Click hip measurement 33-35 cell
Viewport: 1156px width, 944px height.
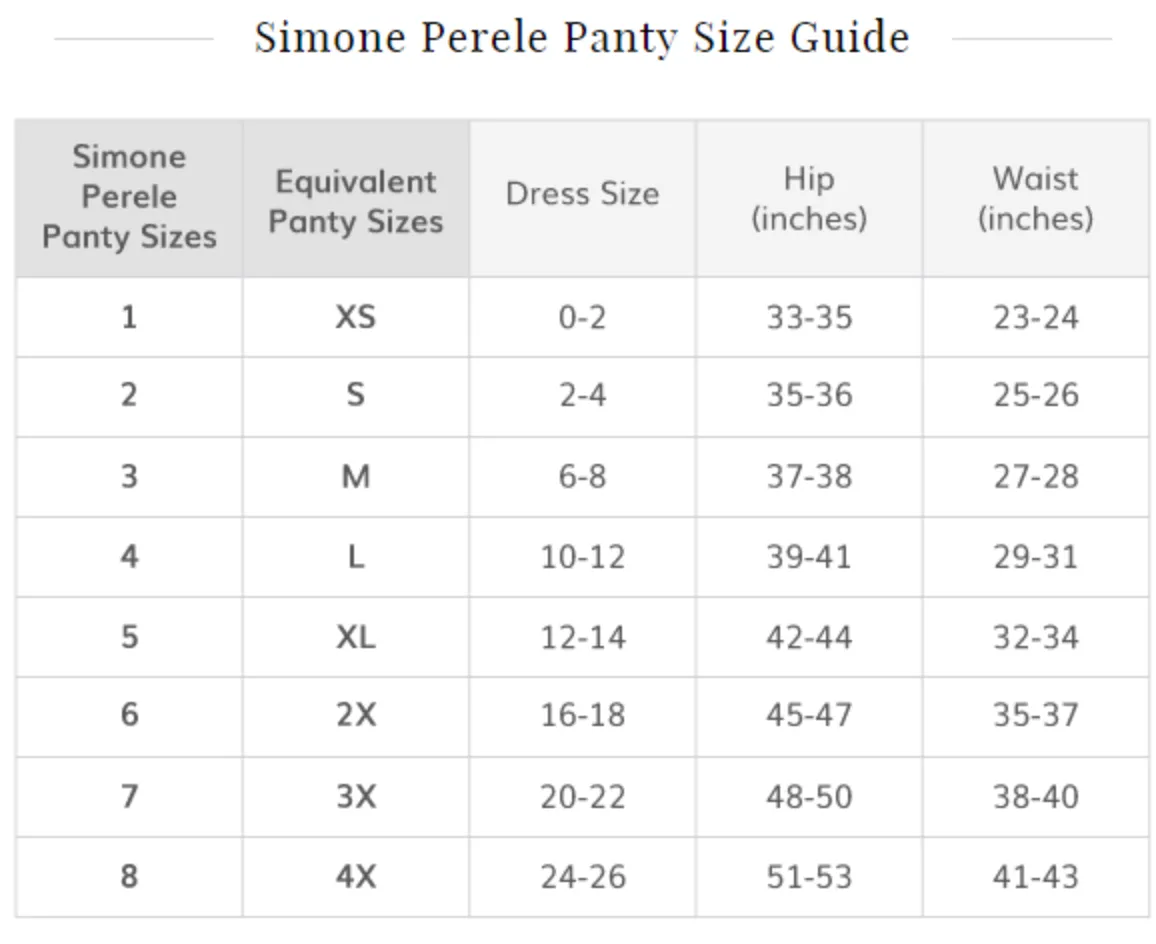point(809,317)
